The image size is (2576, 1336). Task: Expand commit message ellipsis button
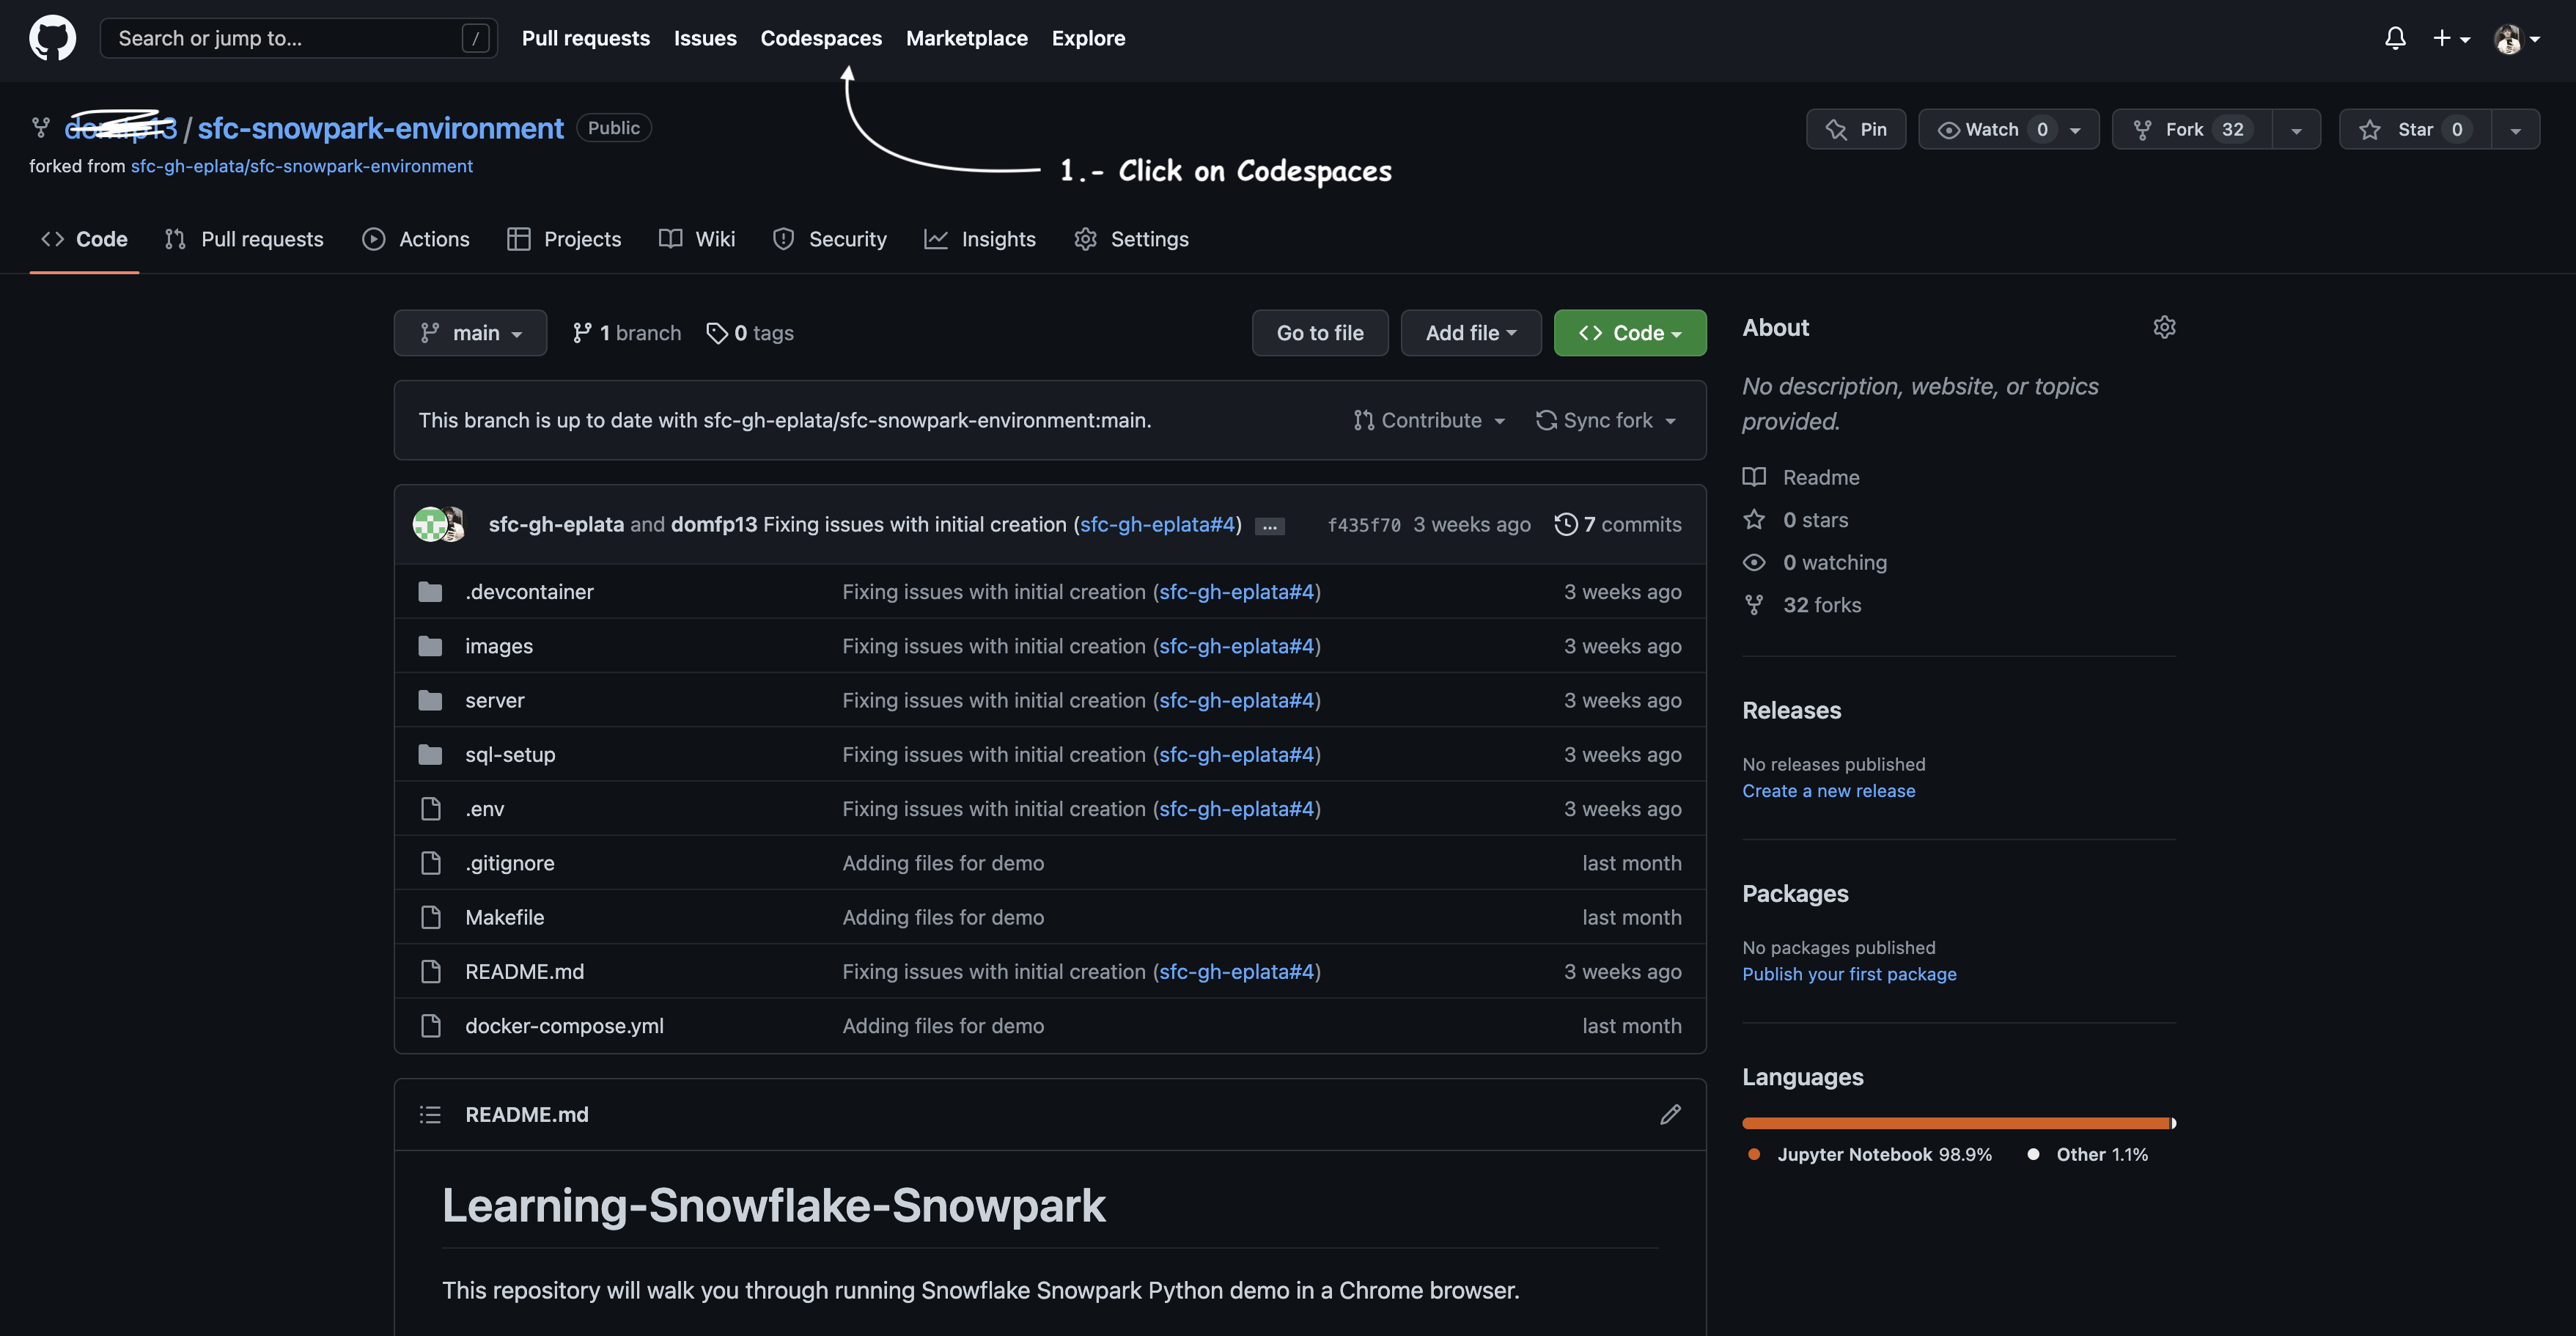1269,526
